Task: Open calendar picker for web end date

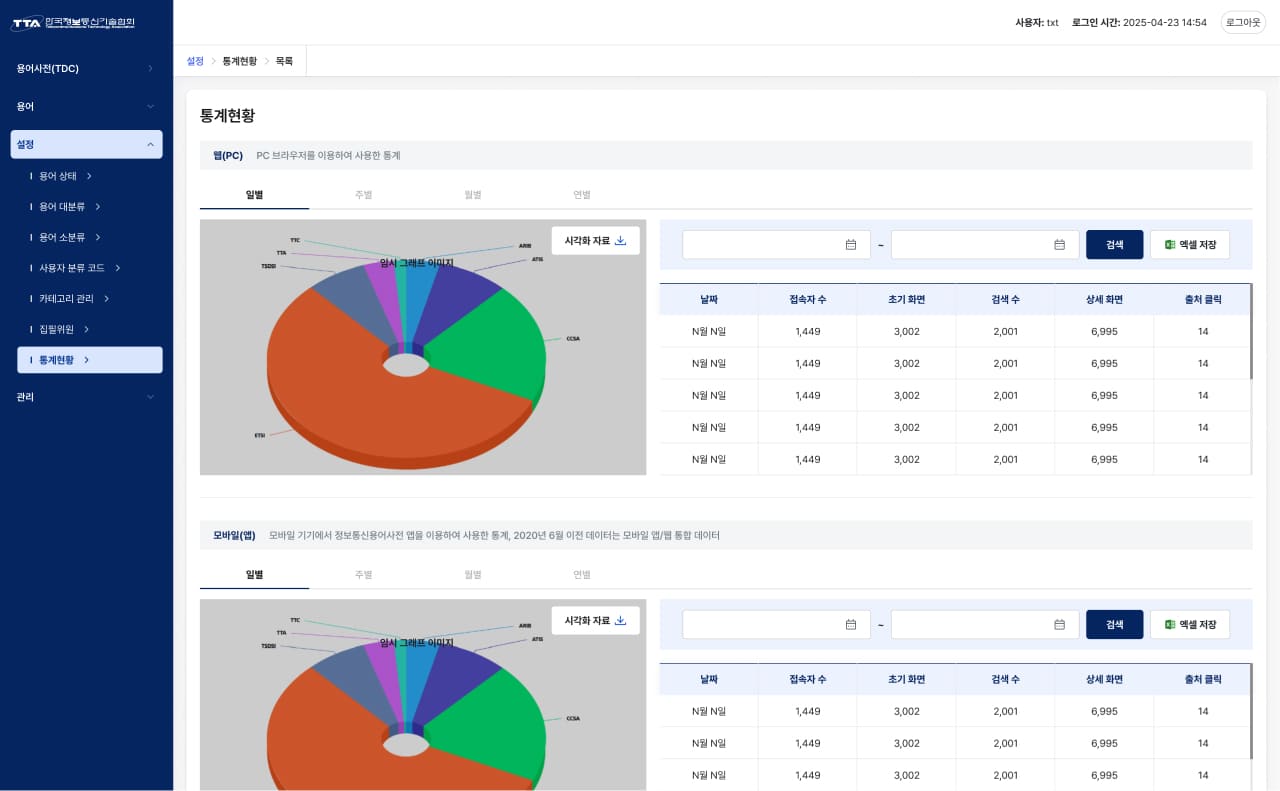Action: pyautogui.click(x=1059, y=245)
